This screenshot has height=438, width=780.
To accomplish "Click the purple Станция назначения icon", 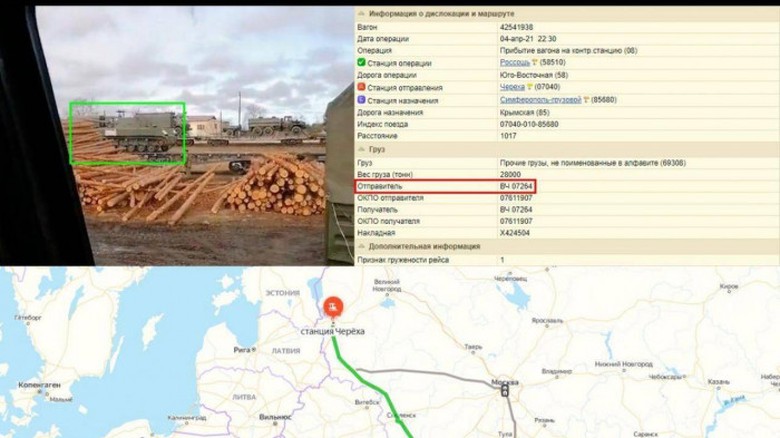I will pos(361,100).
